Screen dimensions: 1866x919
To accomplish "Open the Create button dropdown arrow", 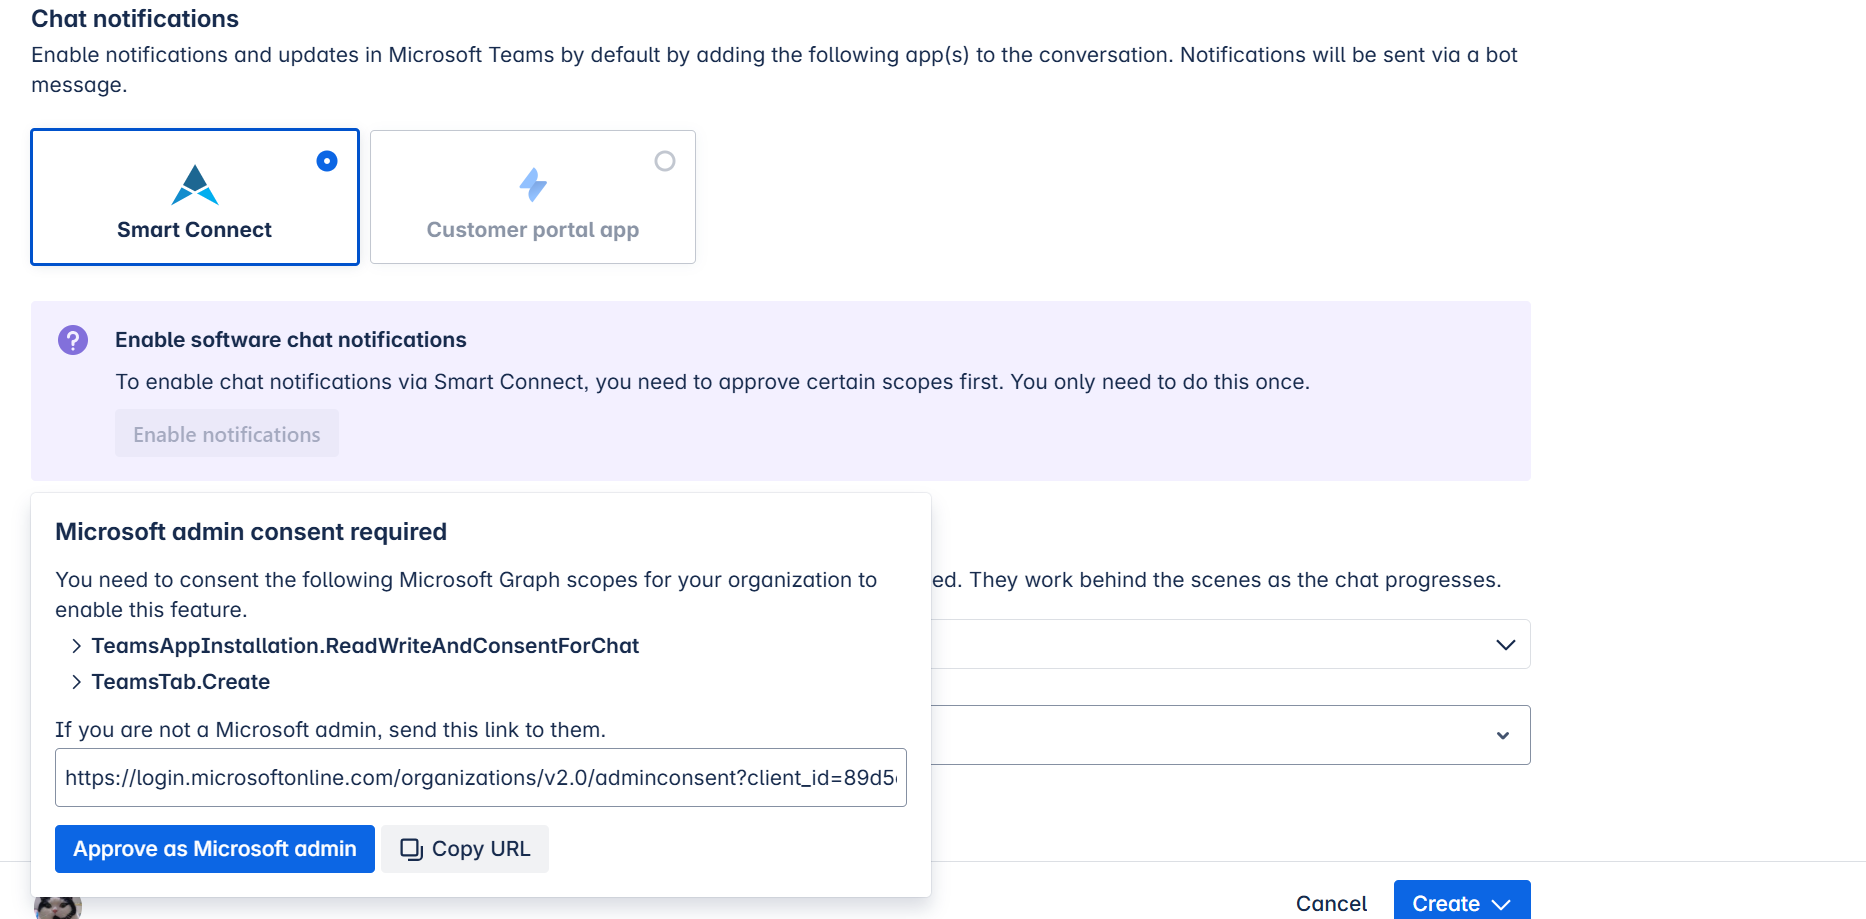I will pos(1501,904).
